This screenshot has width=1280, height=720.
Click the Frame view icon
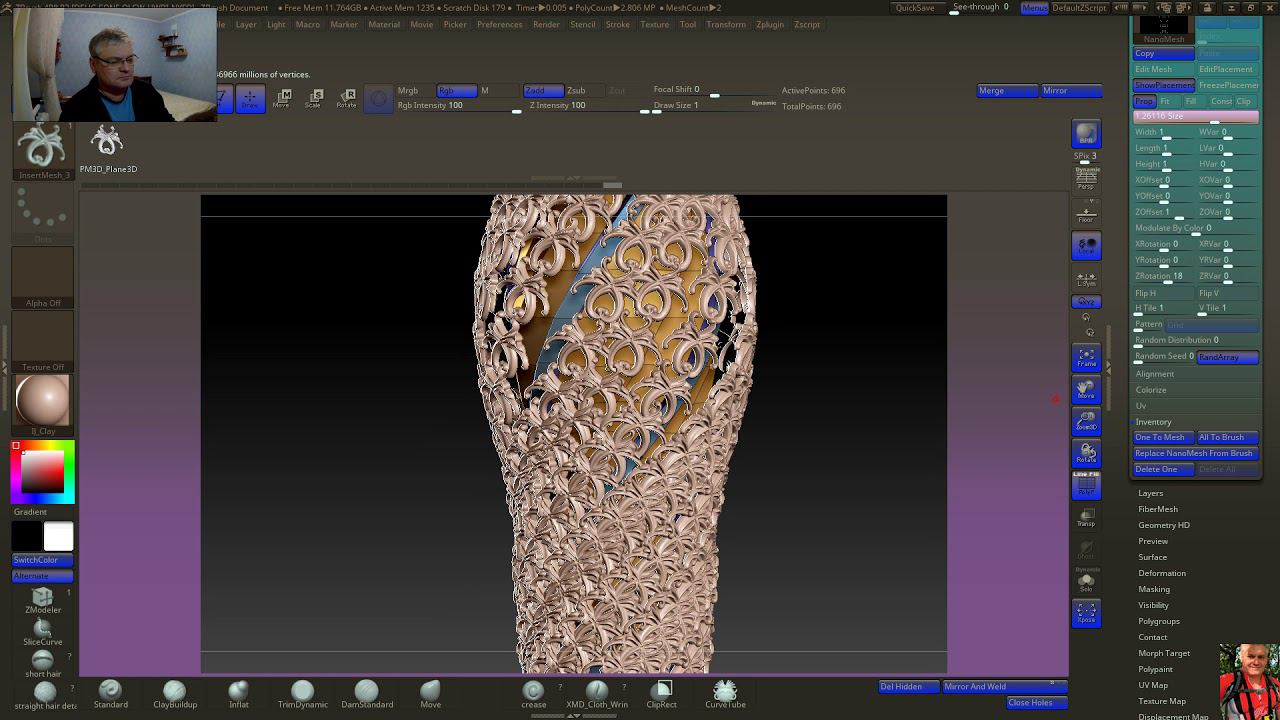point(1086,358)
